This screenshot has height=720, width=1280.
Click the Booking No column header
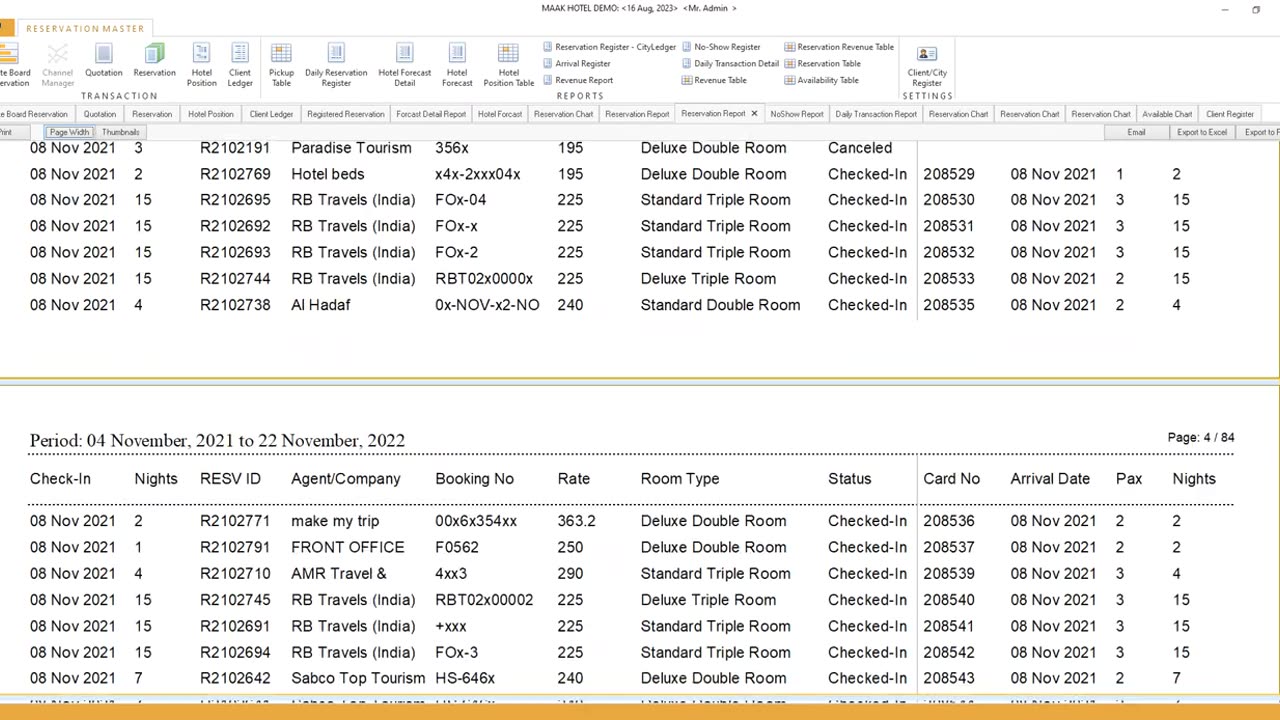(x=474, y=479)
